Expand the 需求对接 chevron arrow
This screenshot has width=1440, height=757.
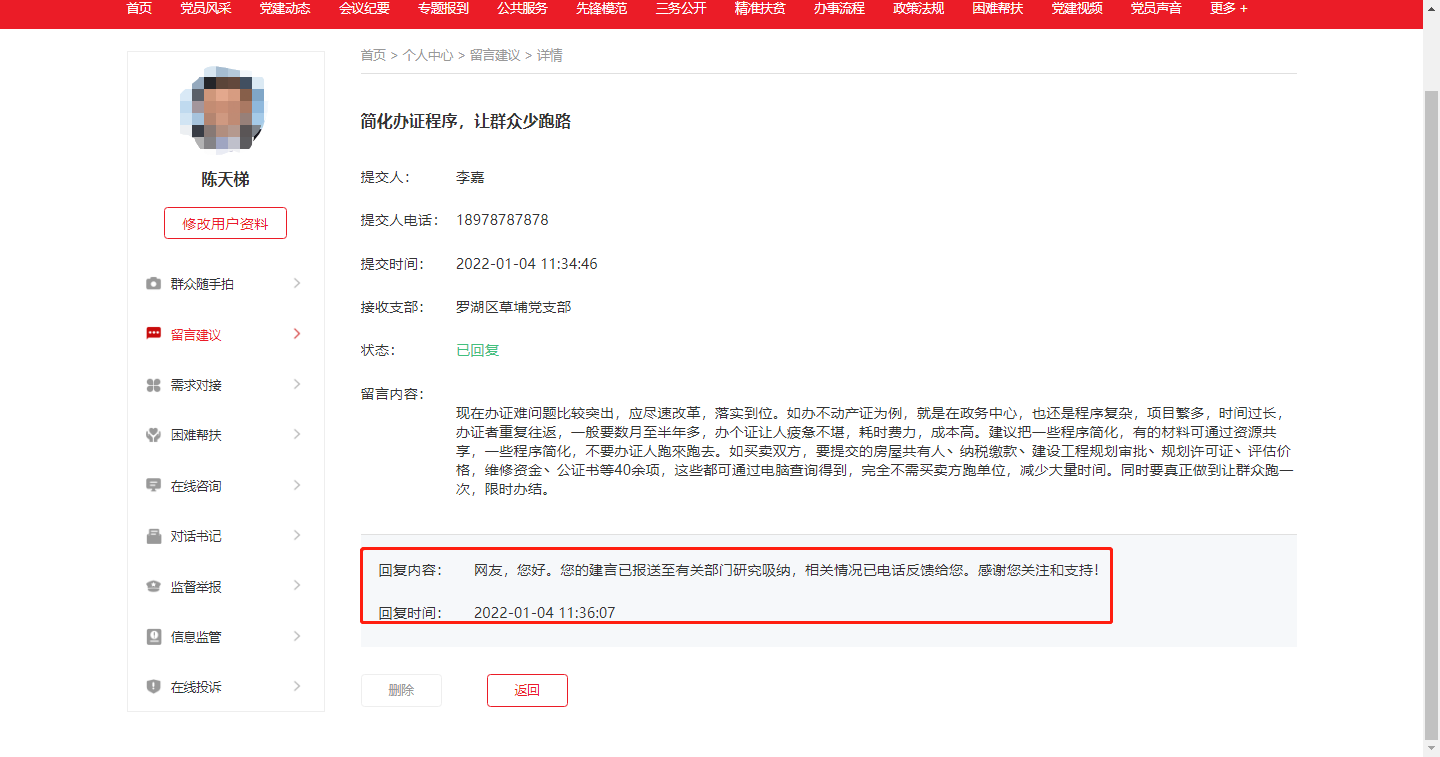(297, 384)
